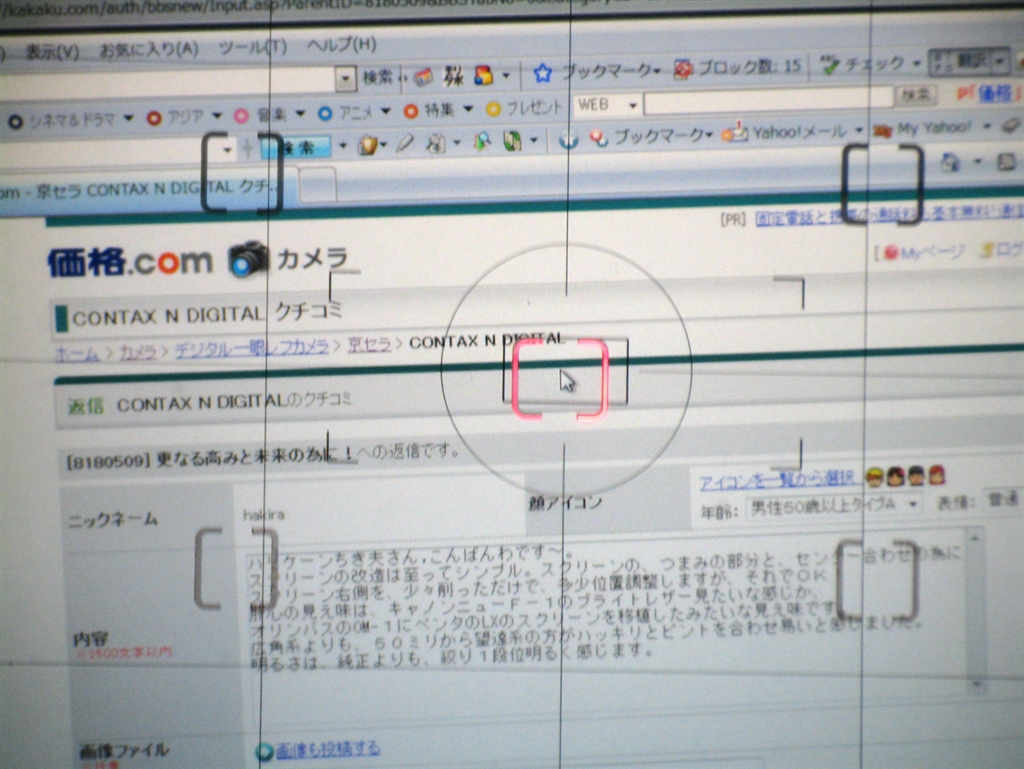Open the [PR] 固定電話 advertisement link
The image size is (1024, 769).
(x=888, y=215)
